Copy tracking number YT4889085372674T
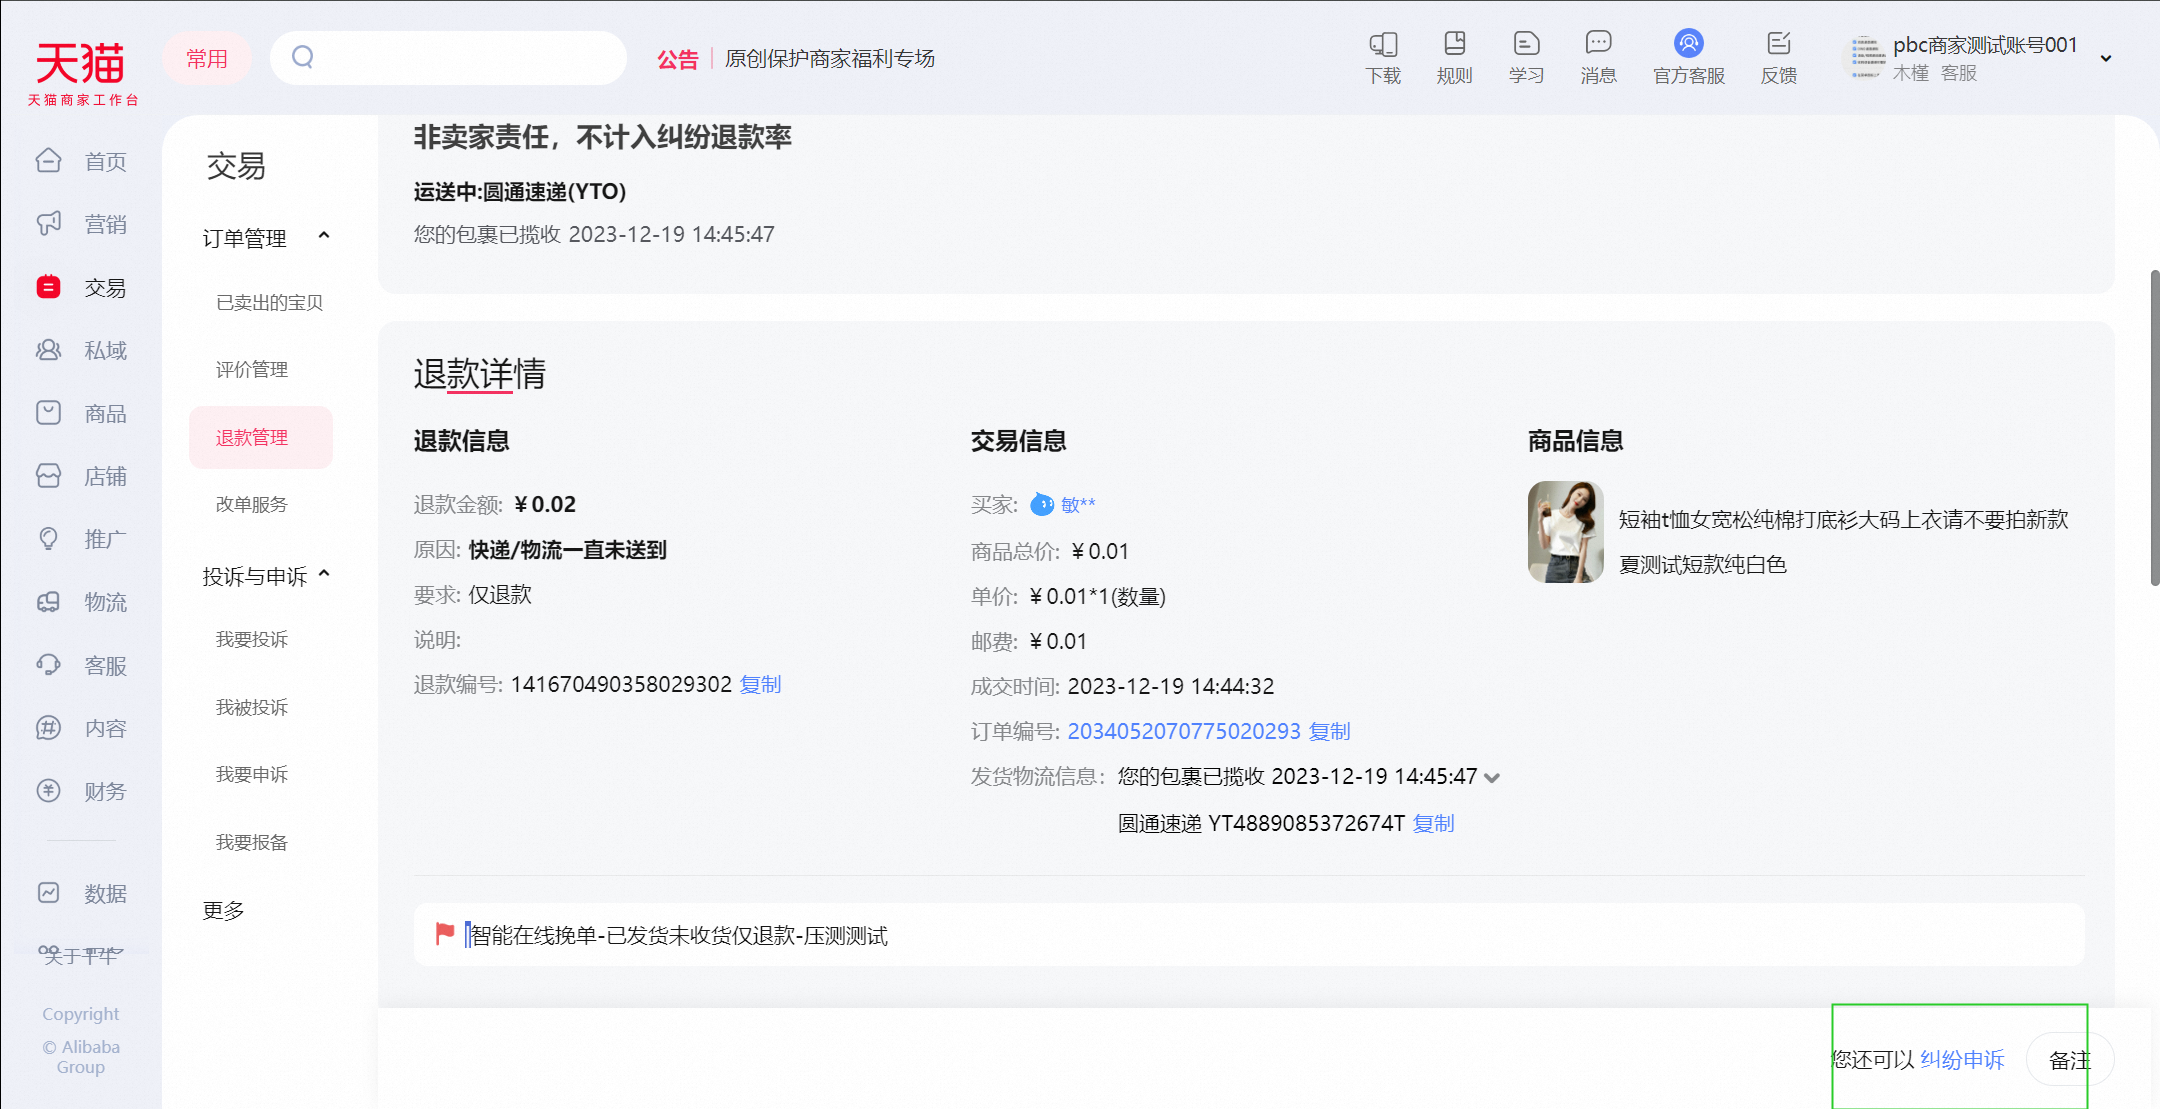This screenshot has width=2160, height=1109. coord(1433,823)
